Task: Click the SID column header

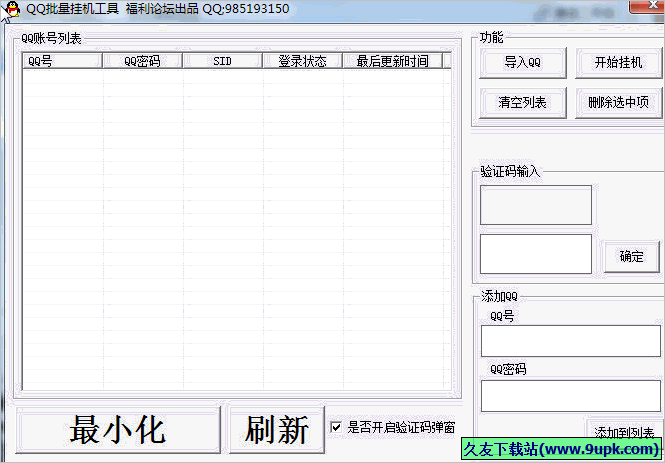Action: point(223,61)
